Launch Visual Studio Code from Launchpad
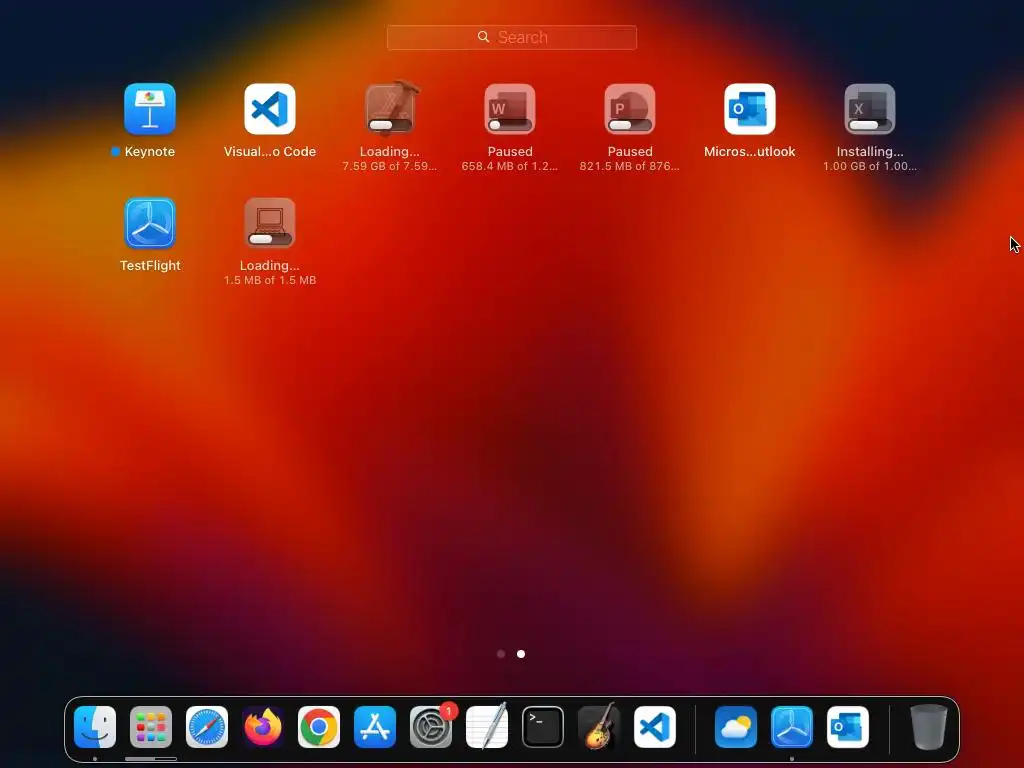 270,109
